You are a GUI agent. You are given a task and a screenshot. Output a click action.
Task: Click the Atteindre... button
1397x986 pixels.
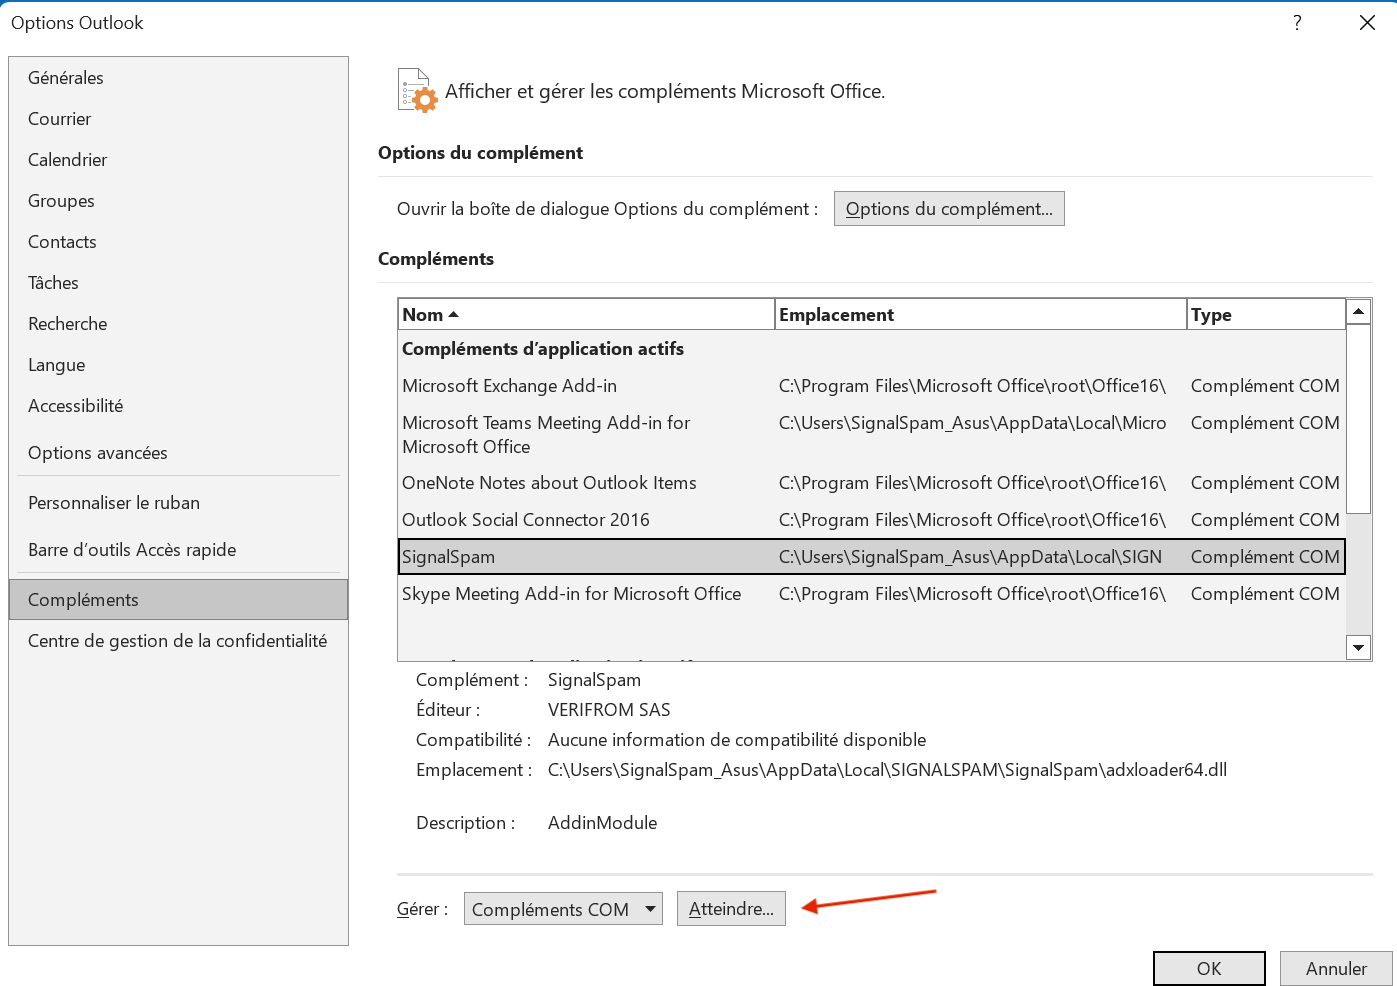pos(731,909)
